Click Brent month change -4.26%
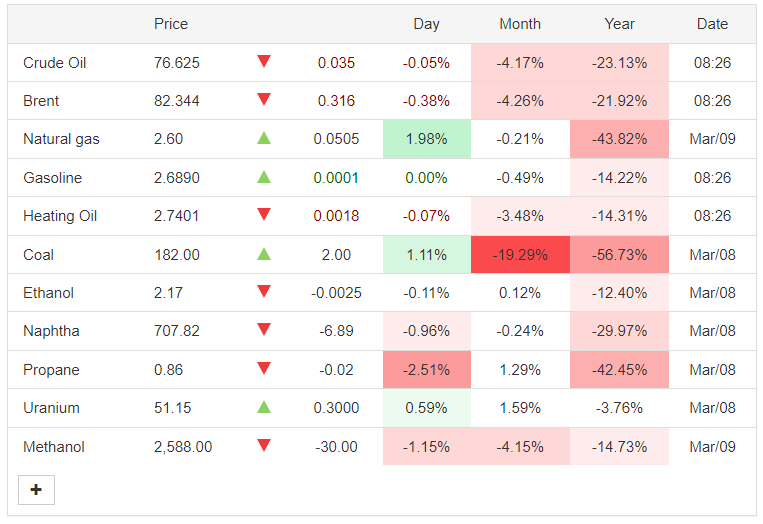The image size is (763, 524). click(520, 101)
